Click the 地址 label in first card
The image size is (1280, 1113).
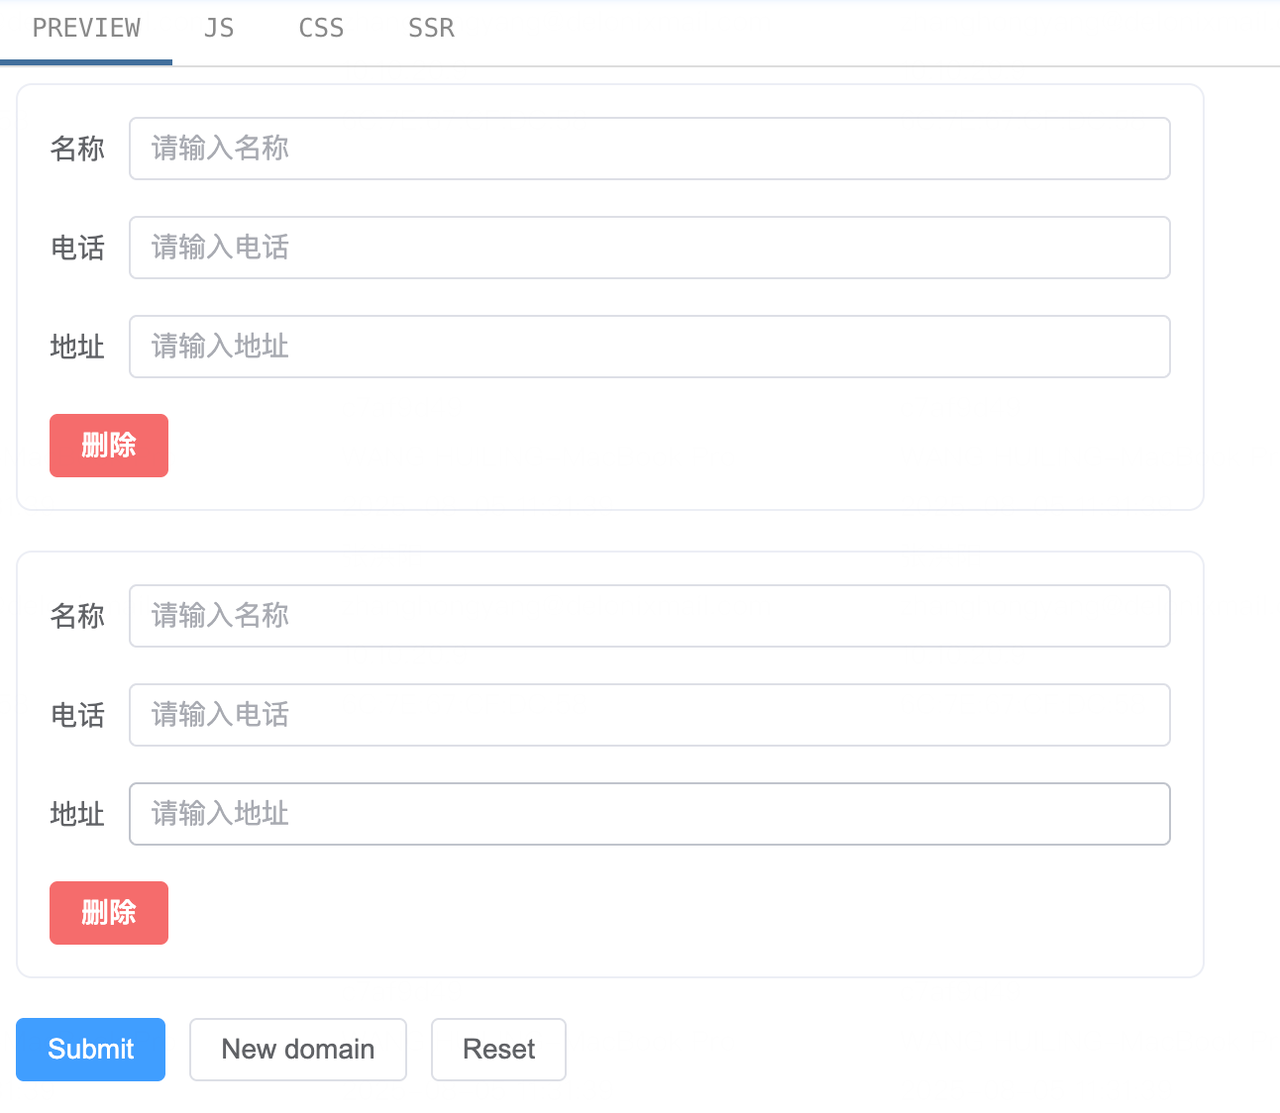pyautogui.click(x=77, y=347)
